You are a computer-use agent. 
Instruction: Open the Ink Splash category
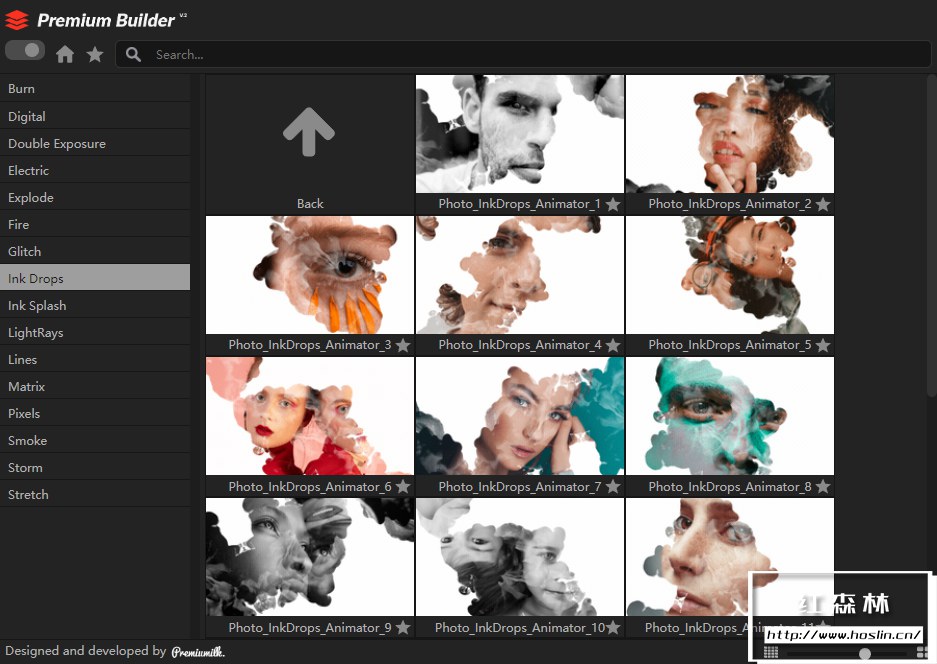[95, 305]
